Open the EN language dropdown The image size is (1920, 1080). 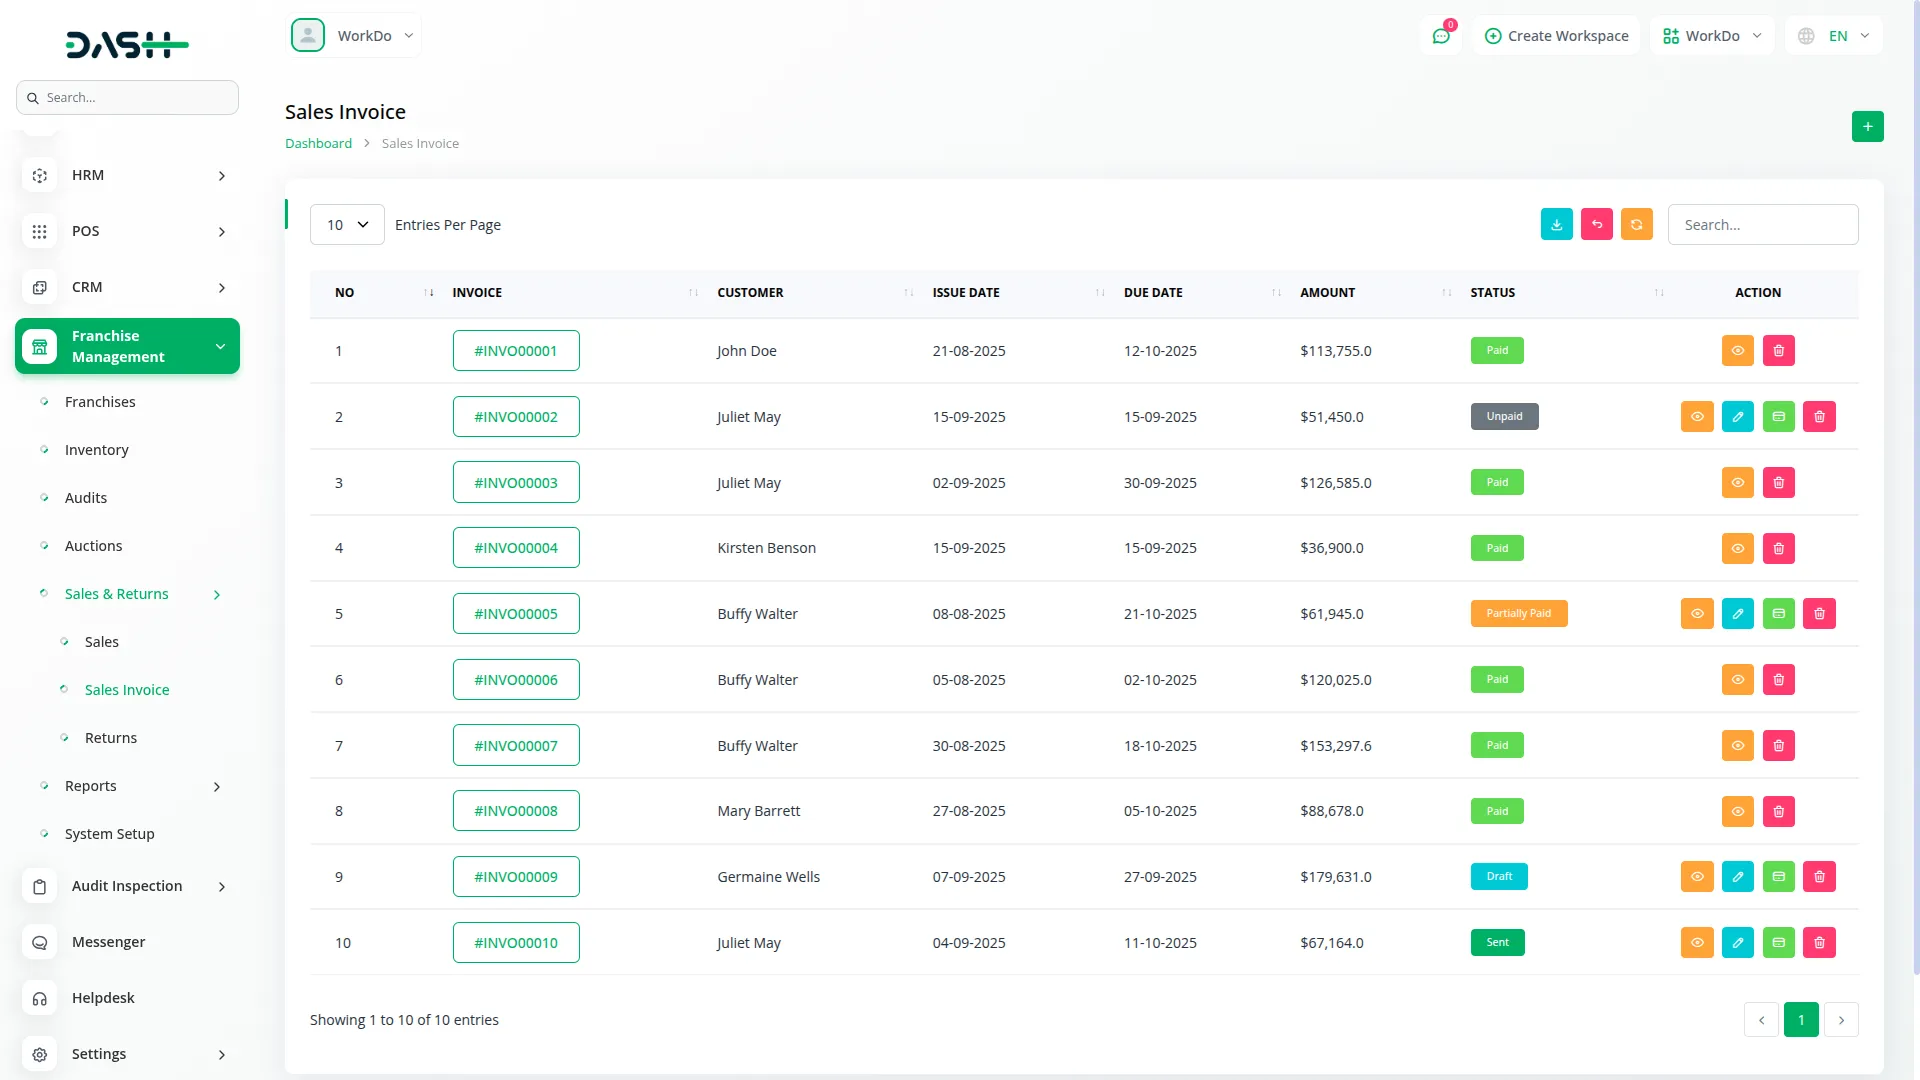(x=1834, y=36)
